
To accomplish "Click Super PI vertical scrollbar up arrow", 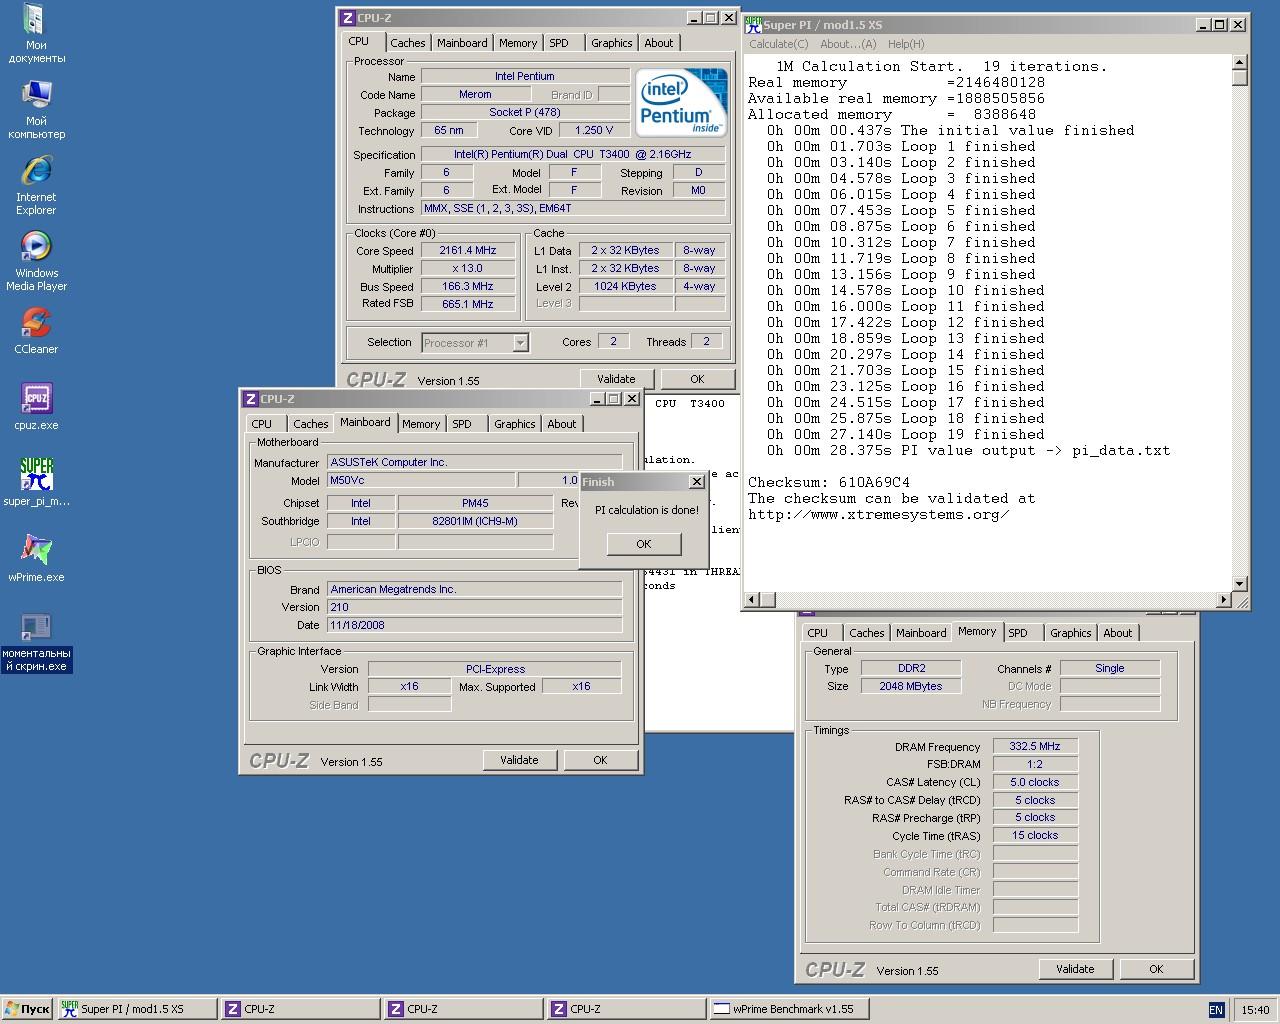I will pyautogui.click(x=1240, y=62).
